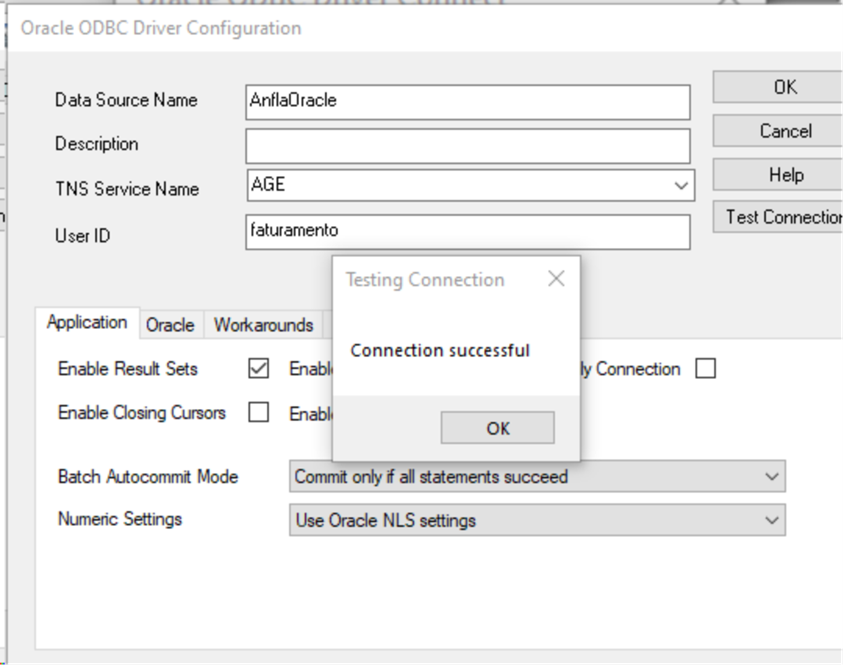Expand the TNS Service Name dropdown
Viewport: 844px width, 666px height.
click(681, 186)
